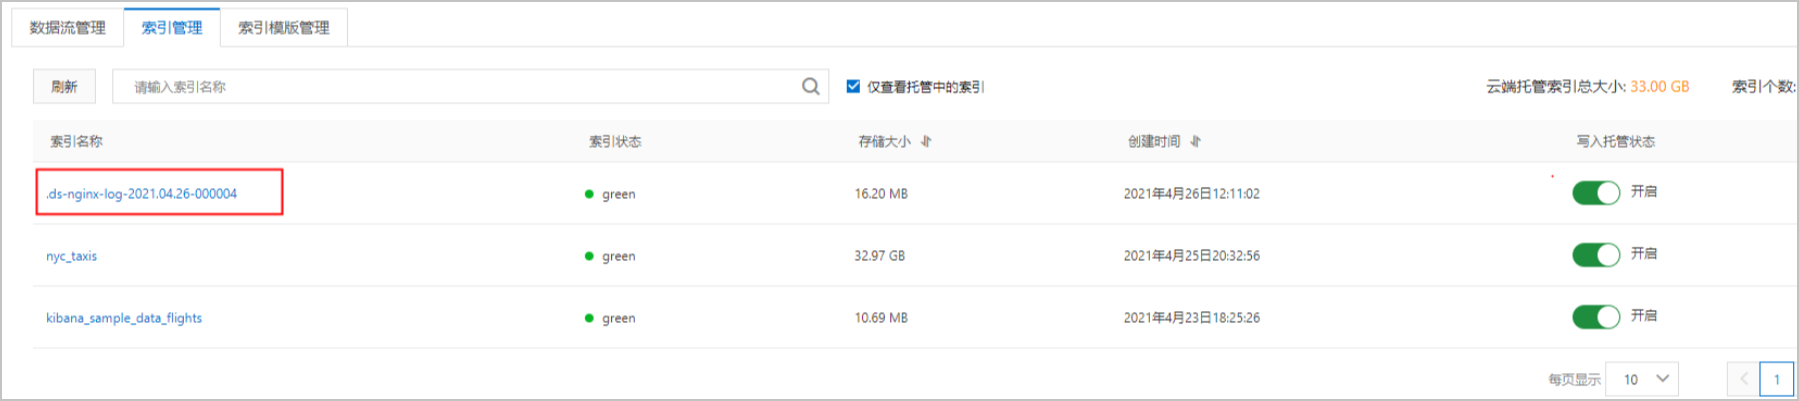1799x401 pixels.
Task: Open the nyc_taxis index link
Action: pos(72,256)
